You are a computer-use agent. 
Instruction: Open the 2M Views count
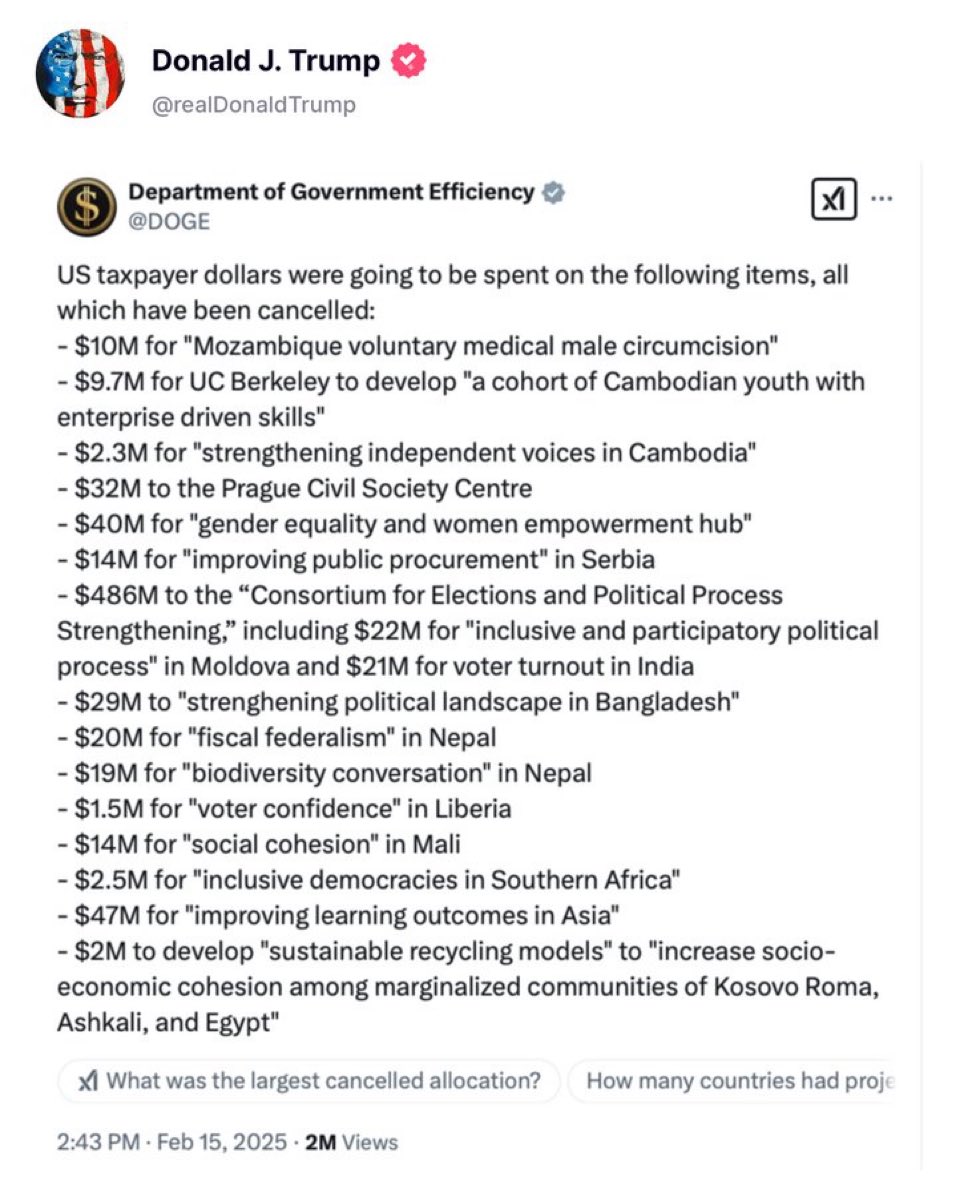pos(351,1142)
